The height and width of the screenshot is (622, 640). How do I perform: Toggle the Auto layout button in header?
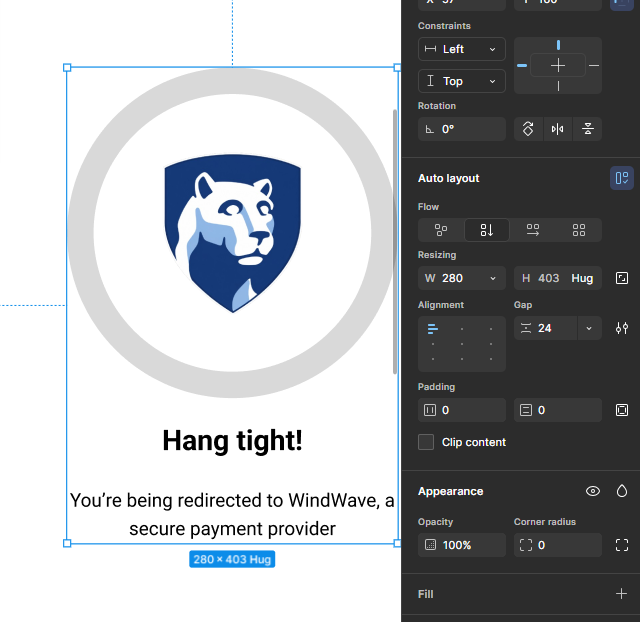[x=621, y=178]
